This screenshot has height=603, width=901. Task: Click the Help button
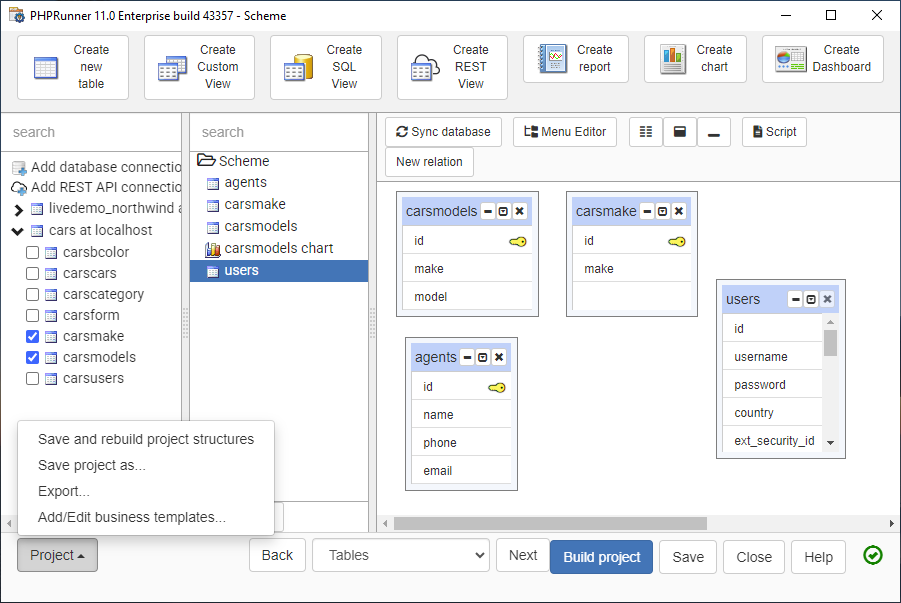818,557
